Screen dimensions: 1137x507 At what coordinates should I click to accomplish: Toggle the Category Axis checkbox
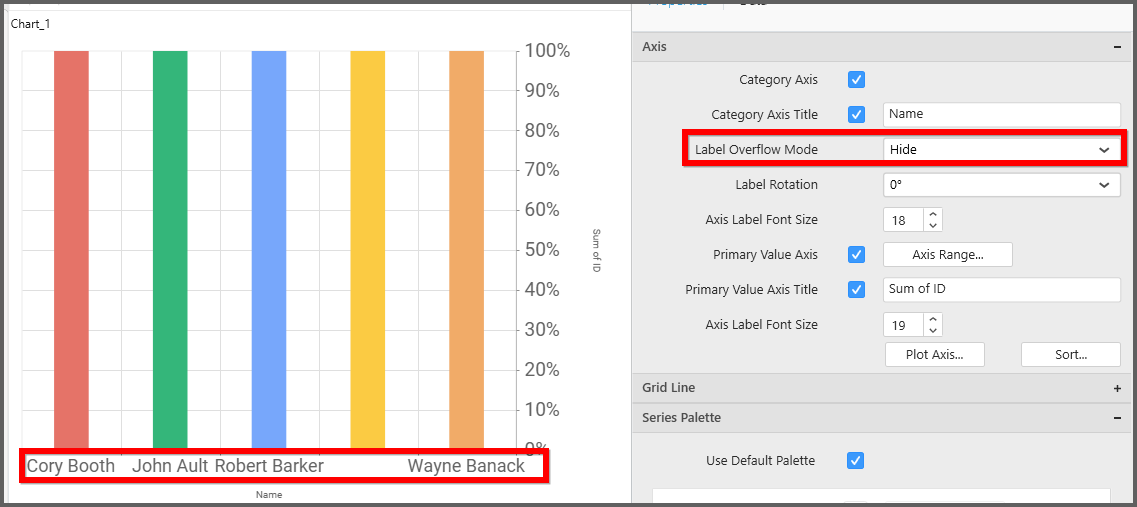point(856,80)
